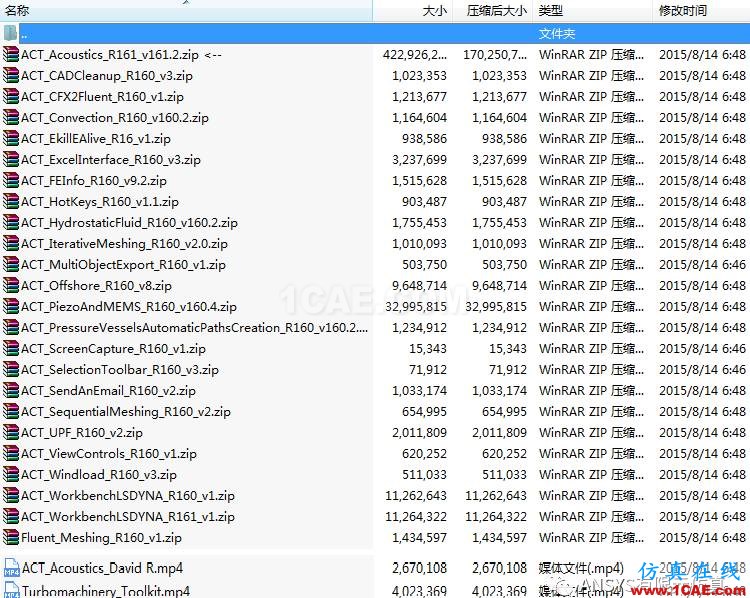
Task: Select file ACT_Acoustics_David R.mp4 by name
Action: pyautogui.click(x=102, y=568)
